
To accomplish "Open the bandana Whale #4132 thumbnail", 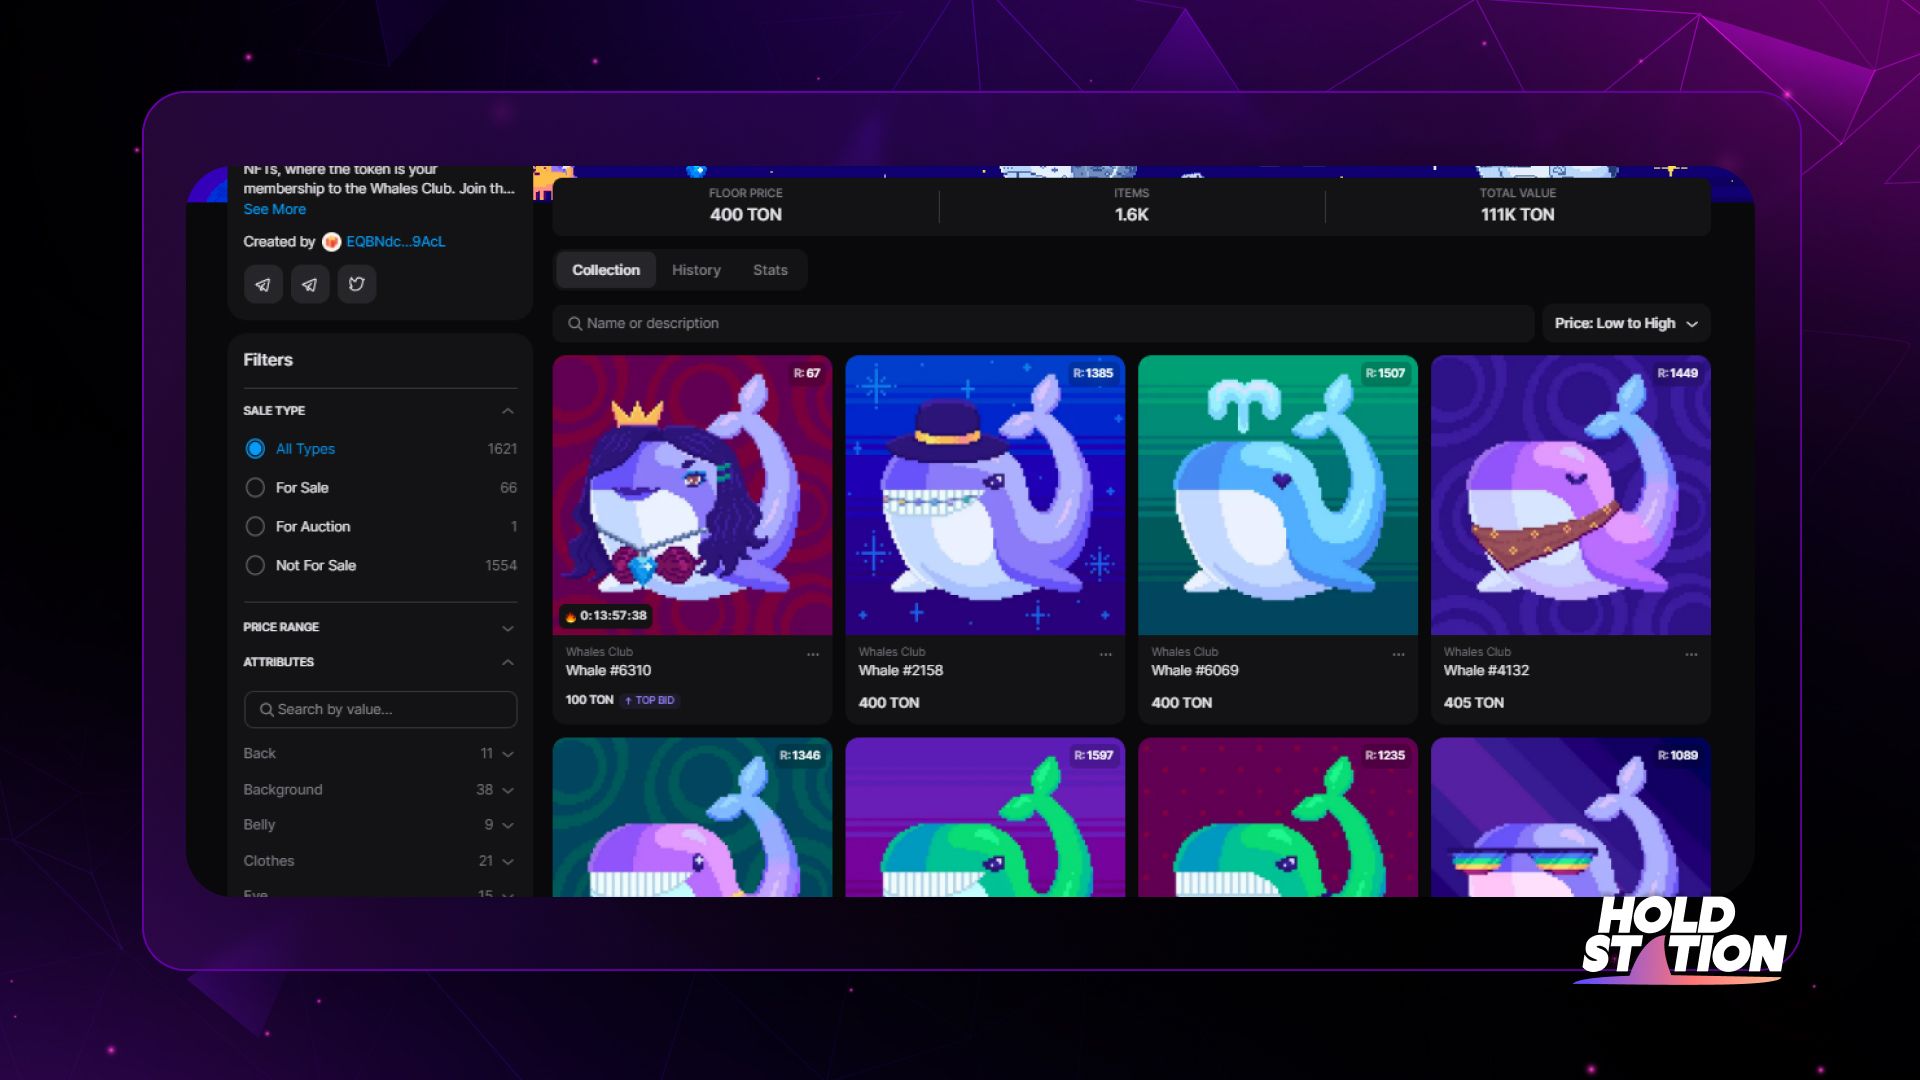I will [x=1571, y=495].
